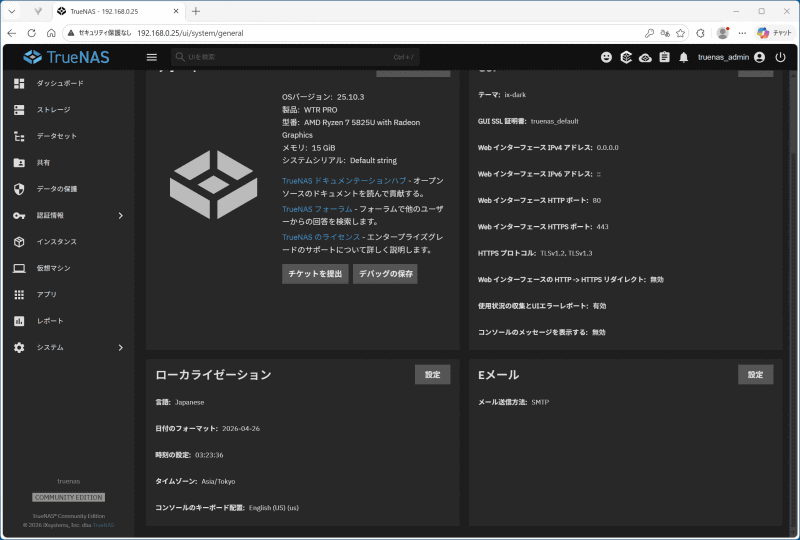This screenshot has width=800, height=540.
Task: Select the TrueNAS - 192.168.0.25 browser tab
Action: click(118, 11)
